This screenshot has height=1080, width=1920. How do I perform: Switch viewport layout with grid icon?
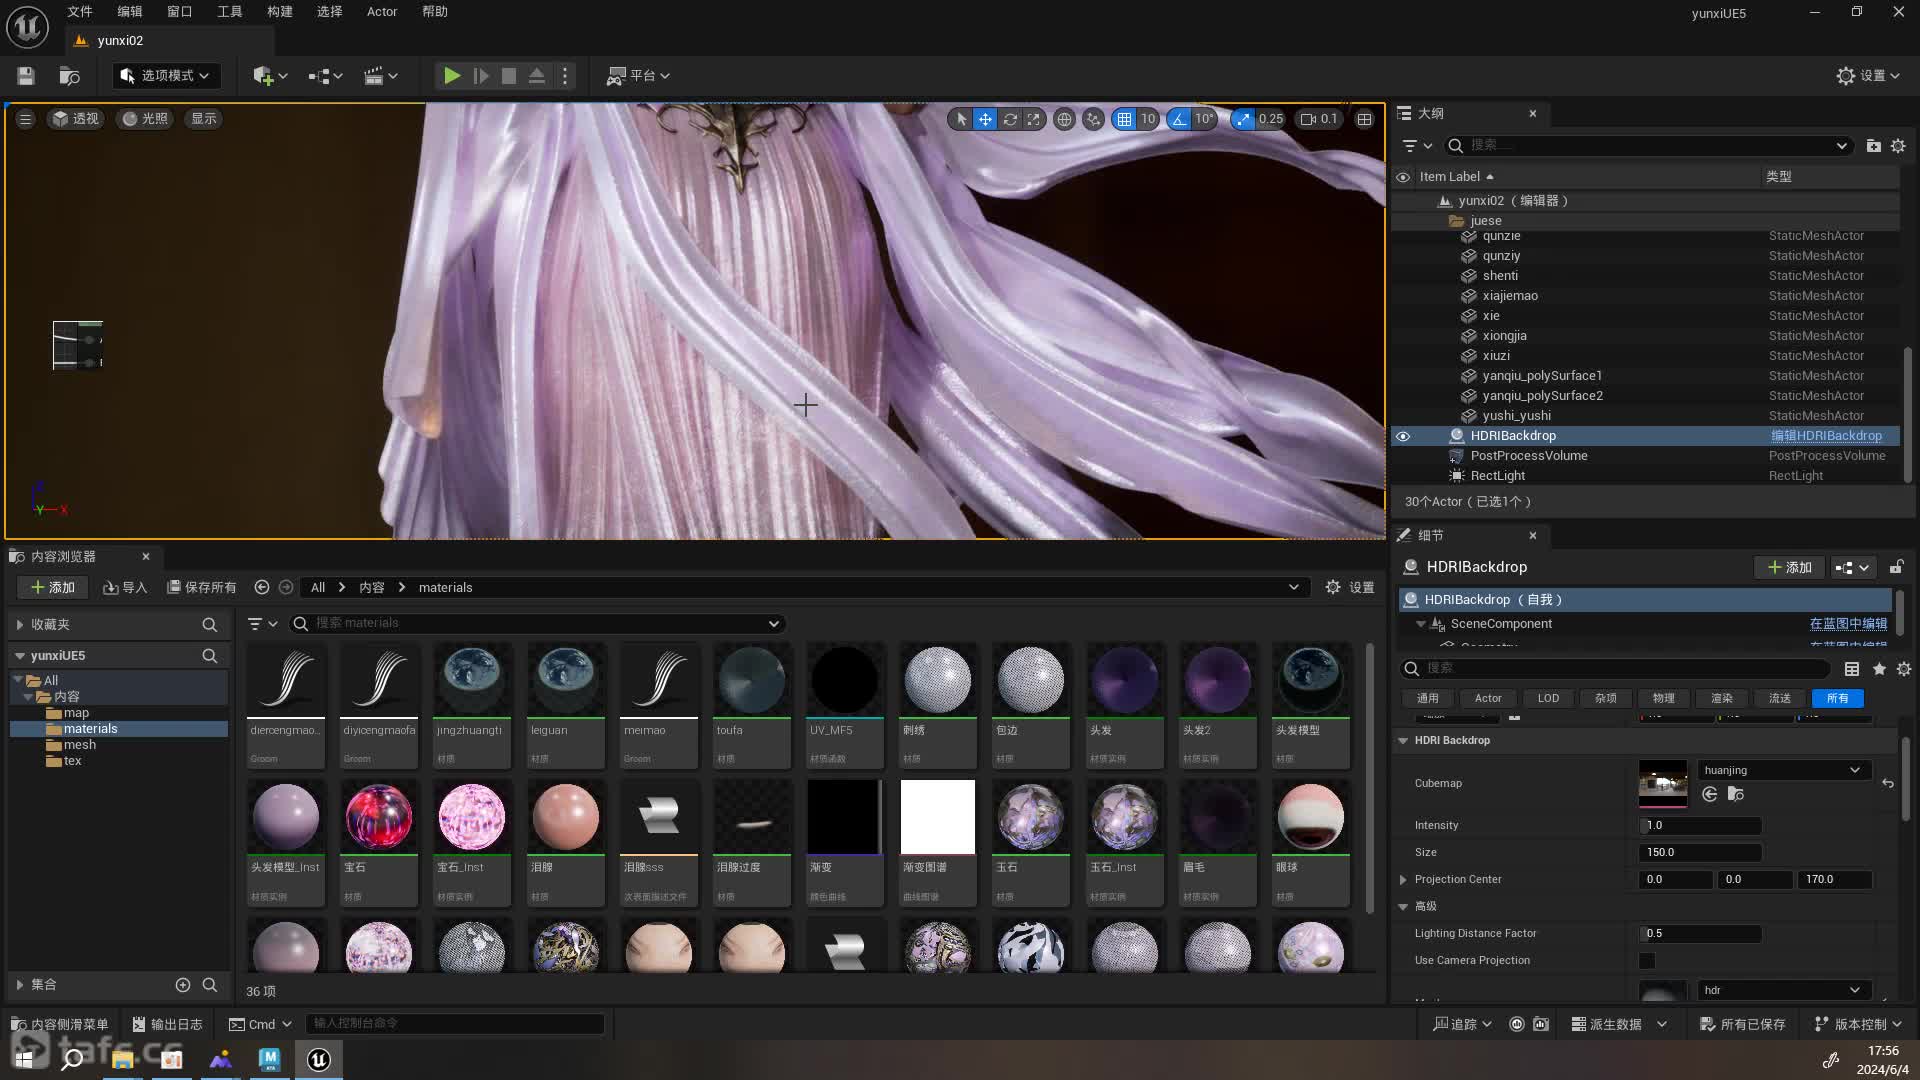pos(1364,119)
